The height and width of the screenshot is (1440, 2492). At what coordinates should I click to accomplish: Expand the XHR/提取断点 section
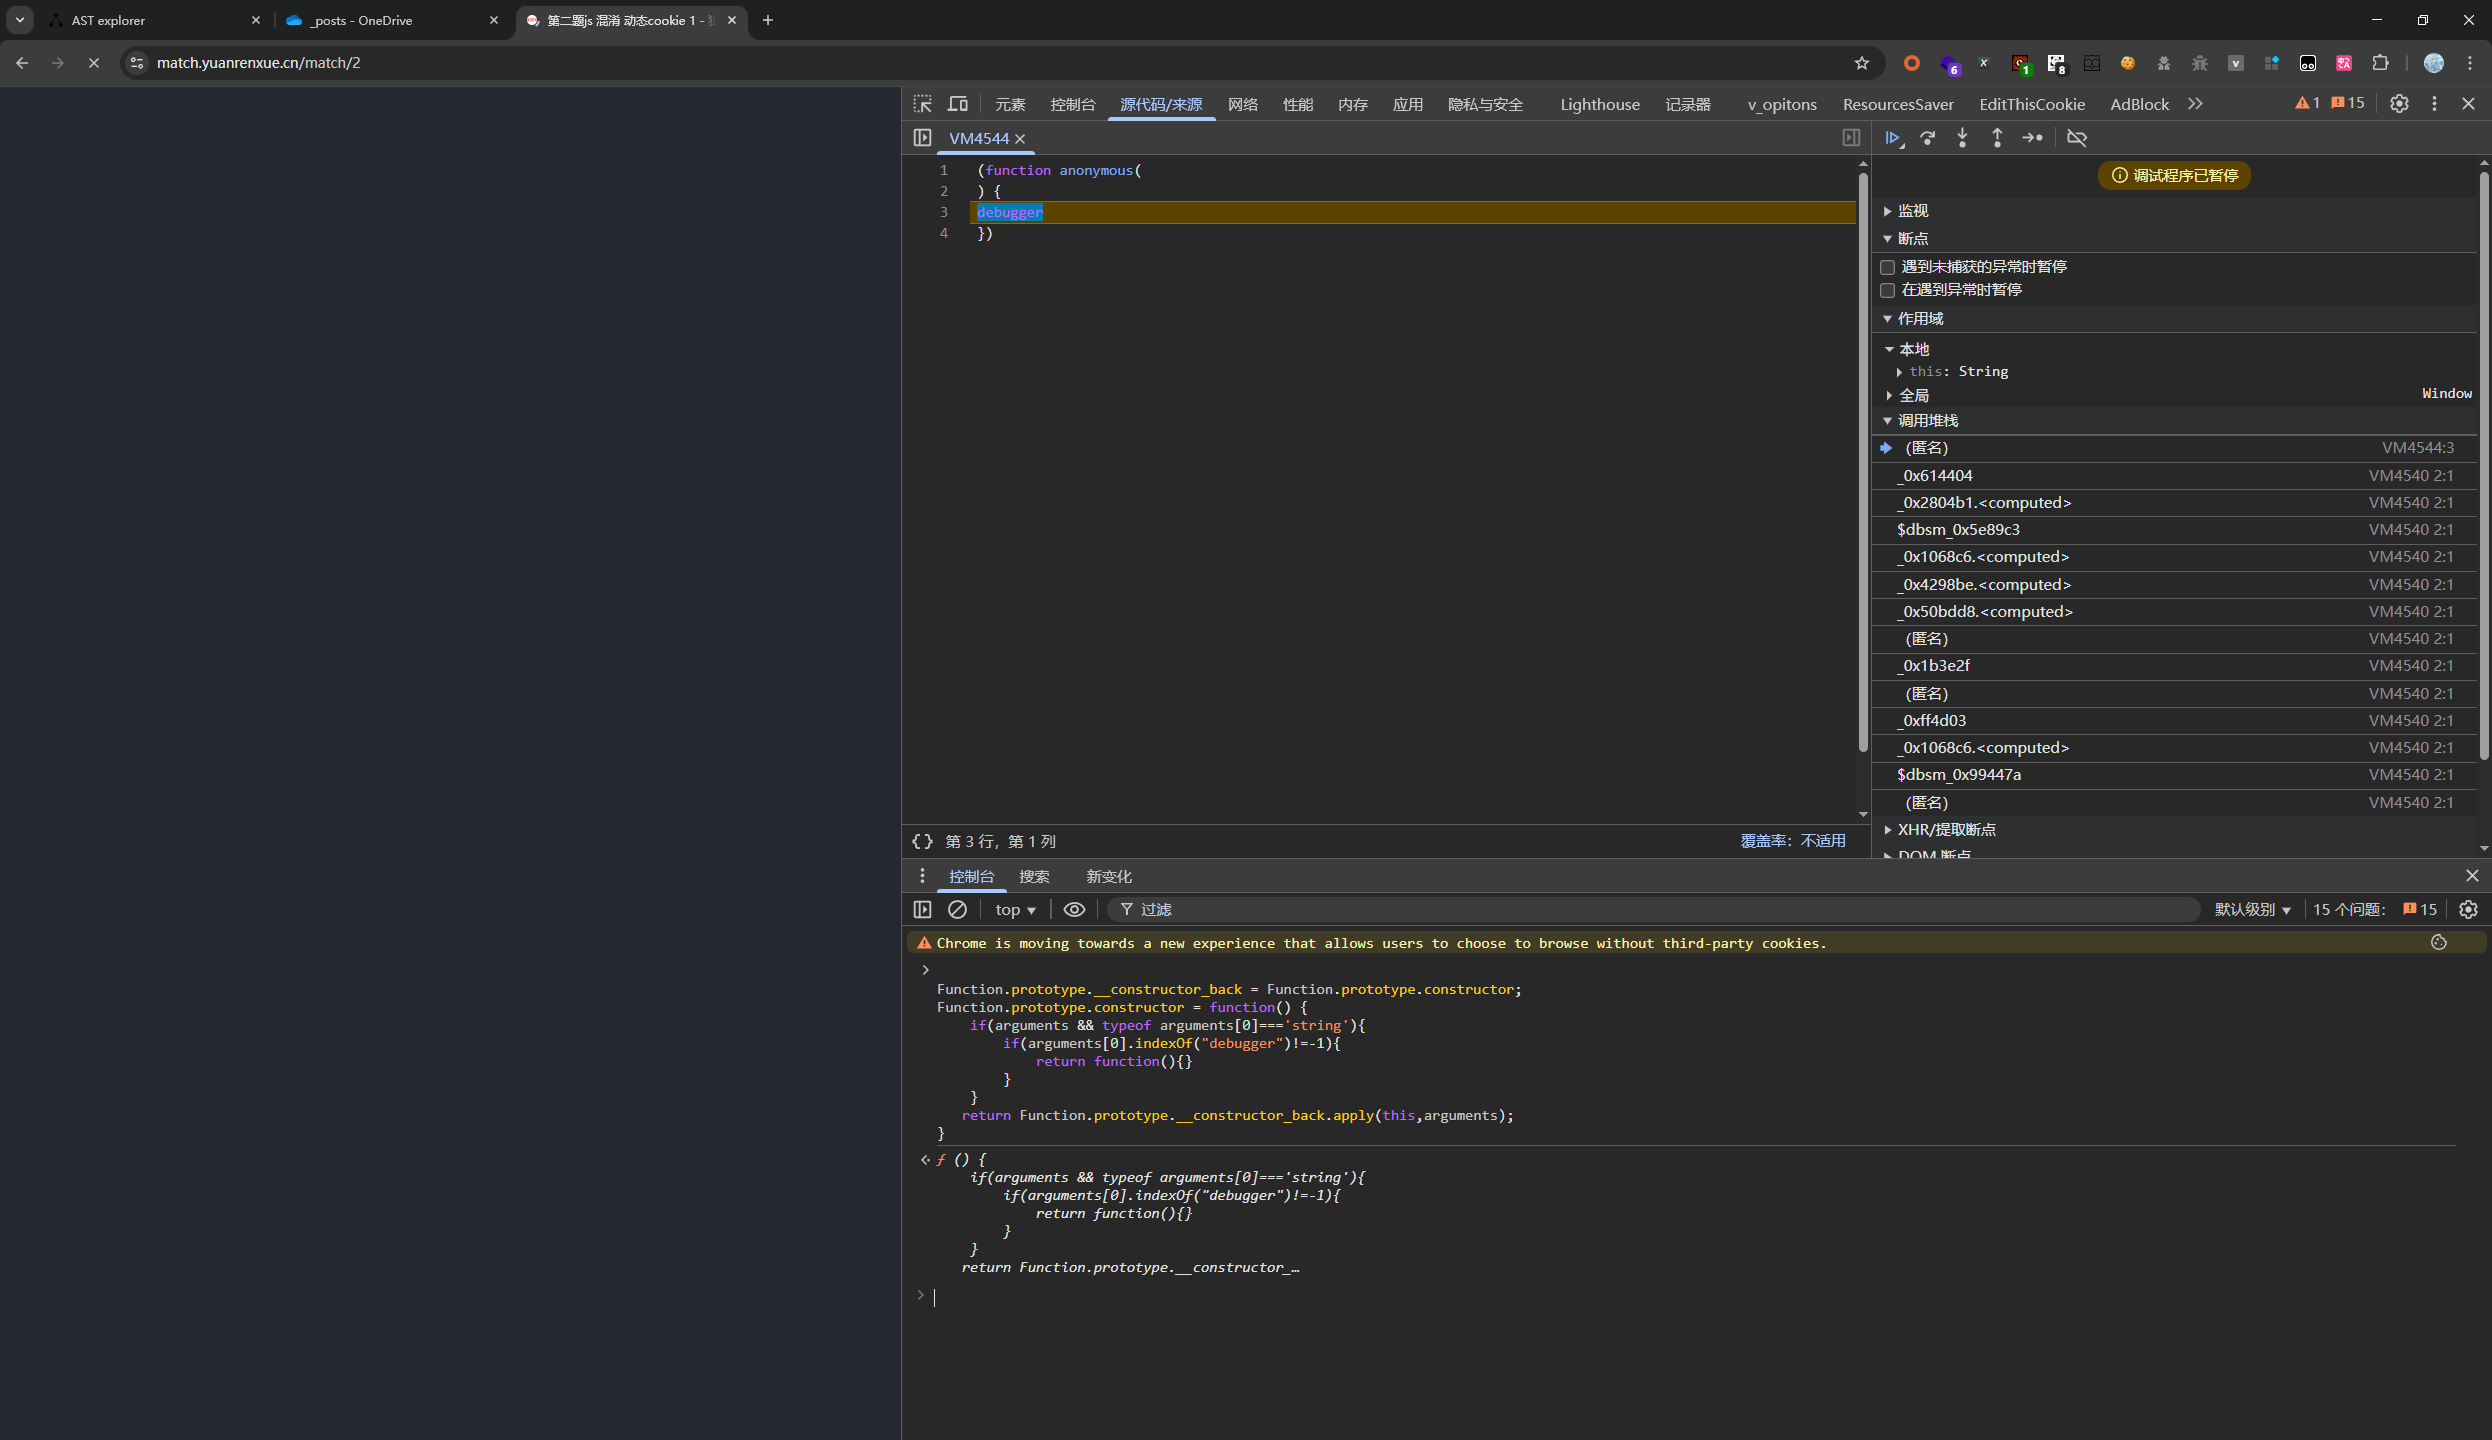coord(1945,829)
